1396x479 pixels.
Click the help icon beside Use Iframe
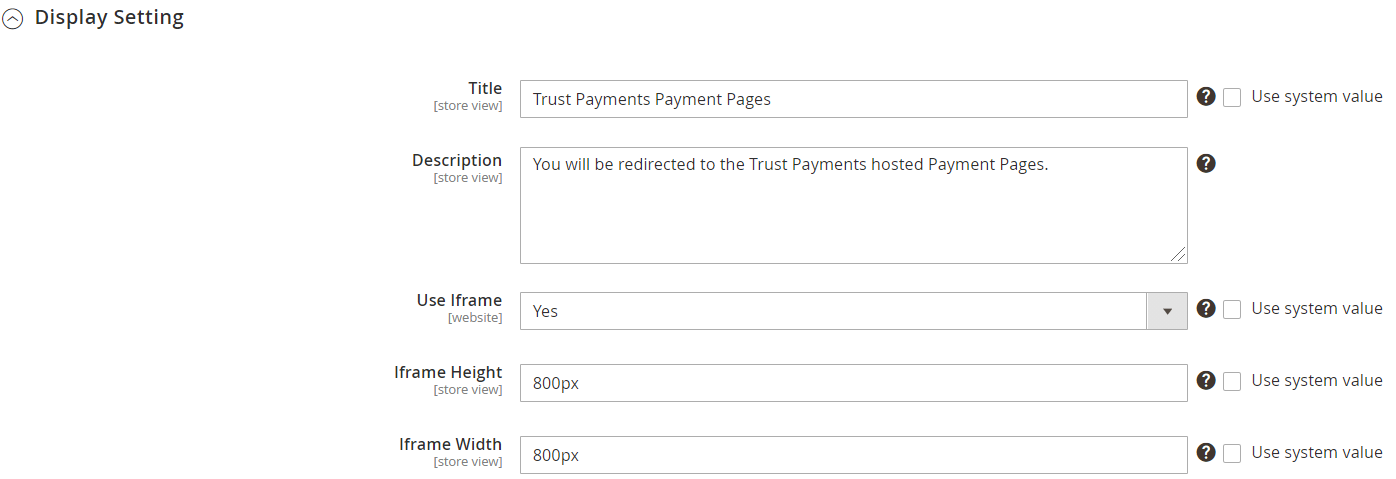pyautogui.click(x=1206, y=309)
